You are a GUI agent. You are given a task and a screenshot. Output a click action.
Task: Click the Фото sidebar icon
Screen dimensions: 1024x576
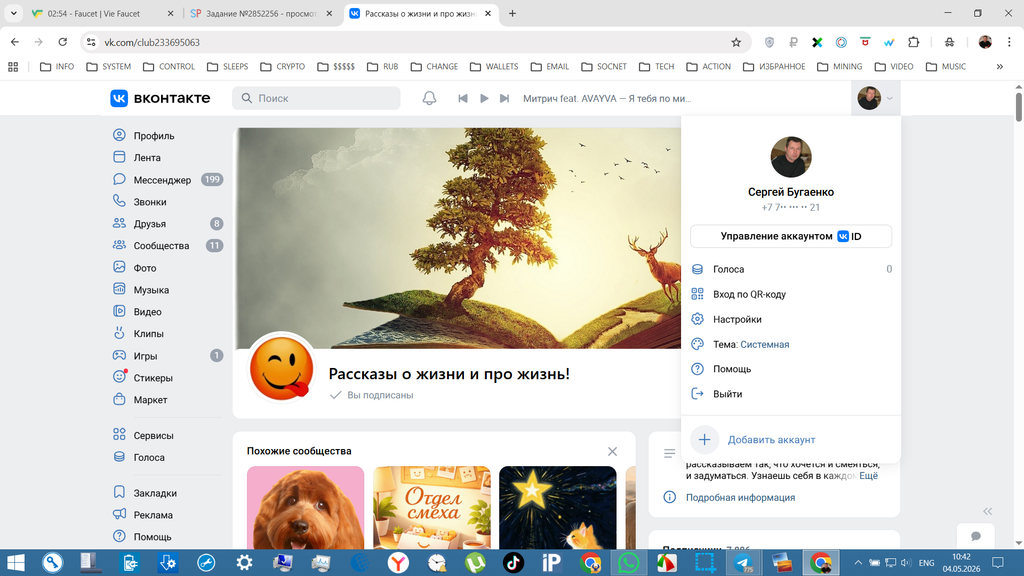[x=119, y=267]
